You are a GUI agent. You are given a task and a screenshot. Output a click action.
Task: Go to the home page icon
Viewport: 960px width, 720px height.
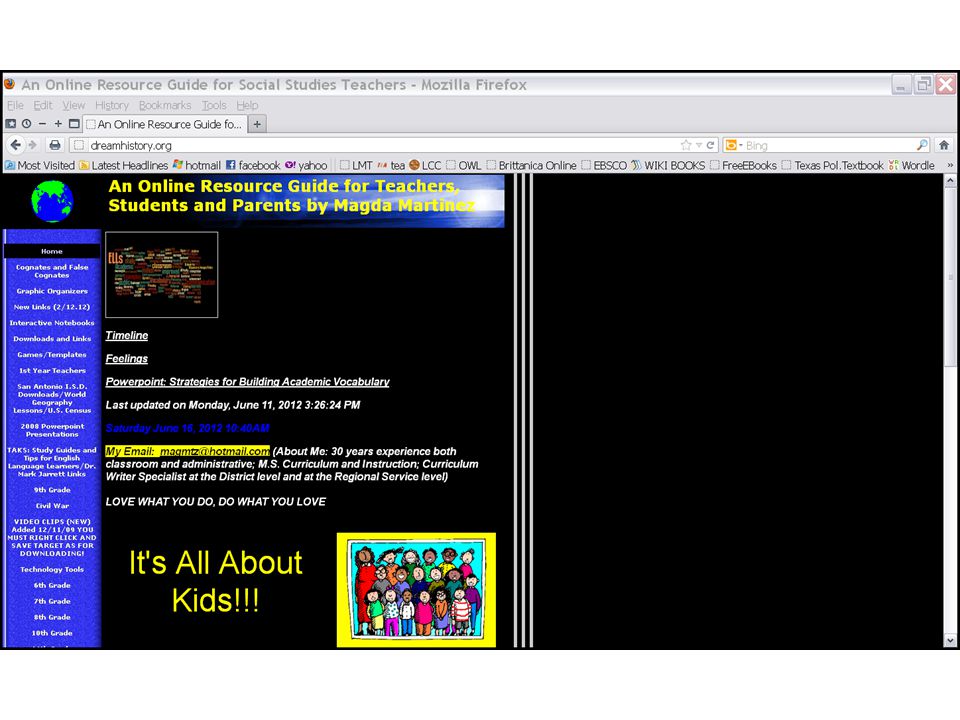(944, 145)
